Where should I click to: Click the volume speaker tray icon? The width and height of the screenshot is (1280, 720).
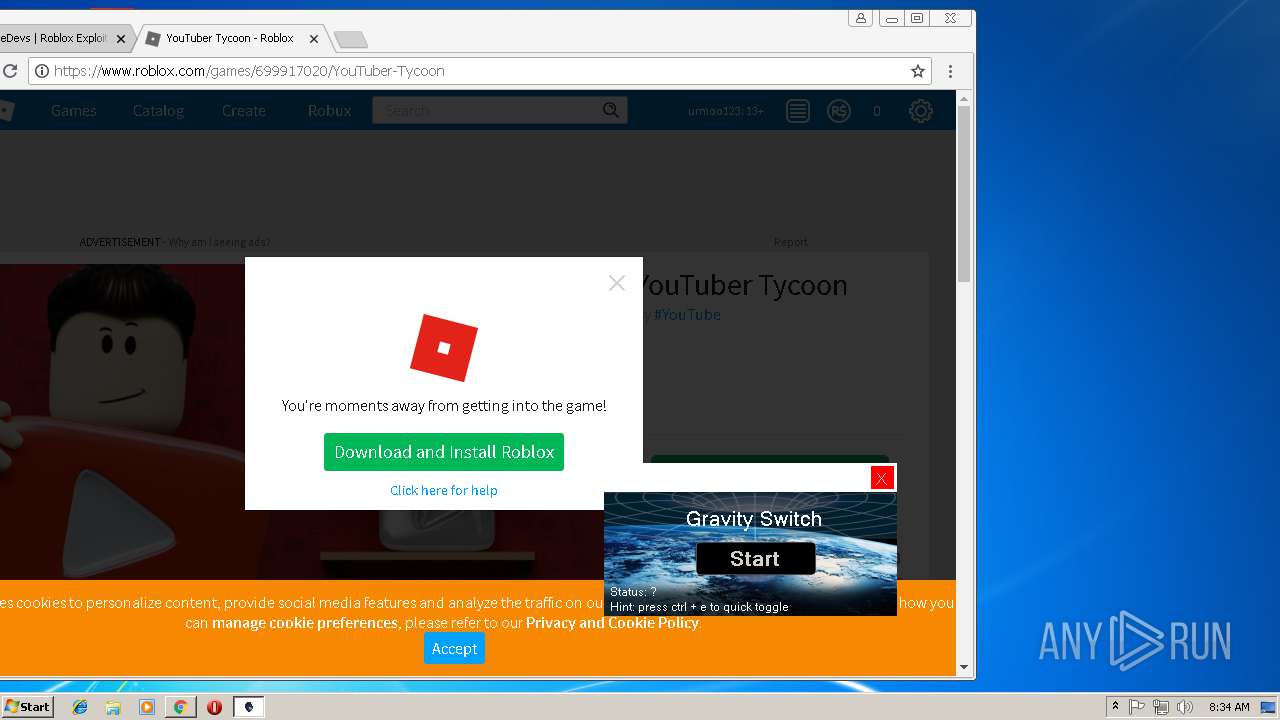pyautogui.click(x=1185, y=707)
